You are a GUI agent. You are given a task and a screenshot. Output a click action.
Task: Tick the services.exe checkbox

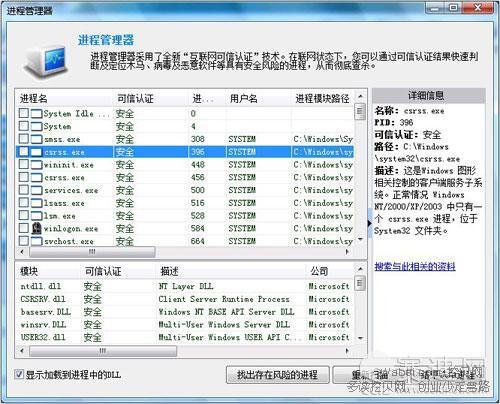click(x=24, y=190)
